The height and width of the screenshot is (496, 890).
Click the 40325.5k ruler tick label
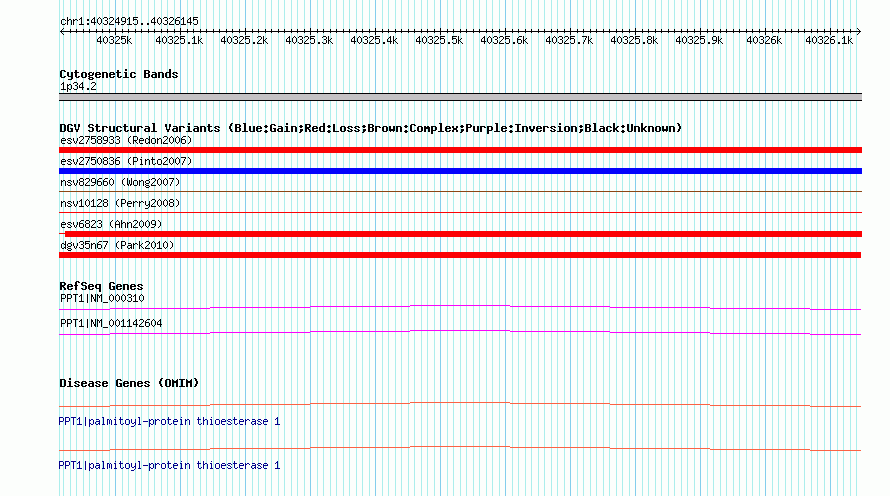[439, 40]
